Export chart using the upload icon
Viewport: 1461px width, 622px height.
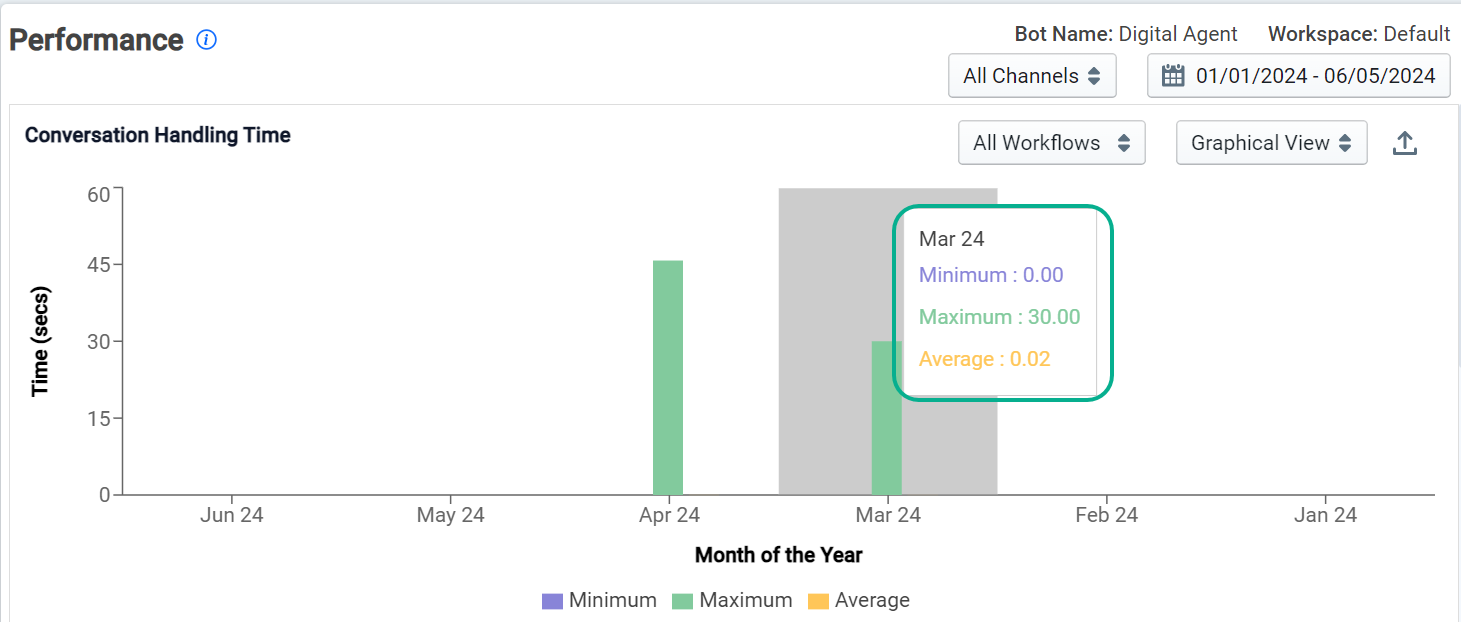[1405, 143]
